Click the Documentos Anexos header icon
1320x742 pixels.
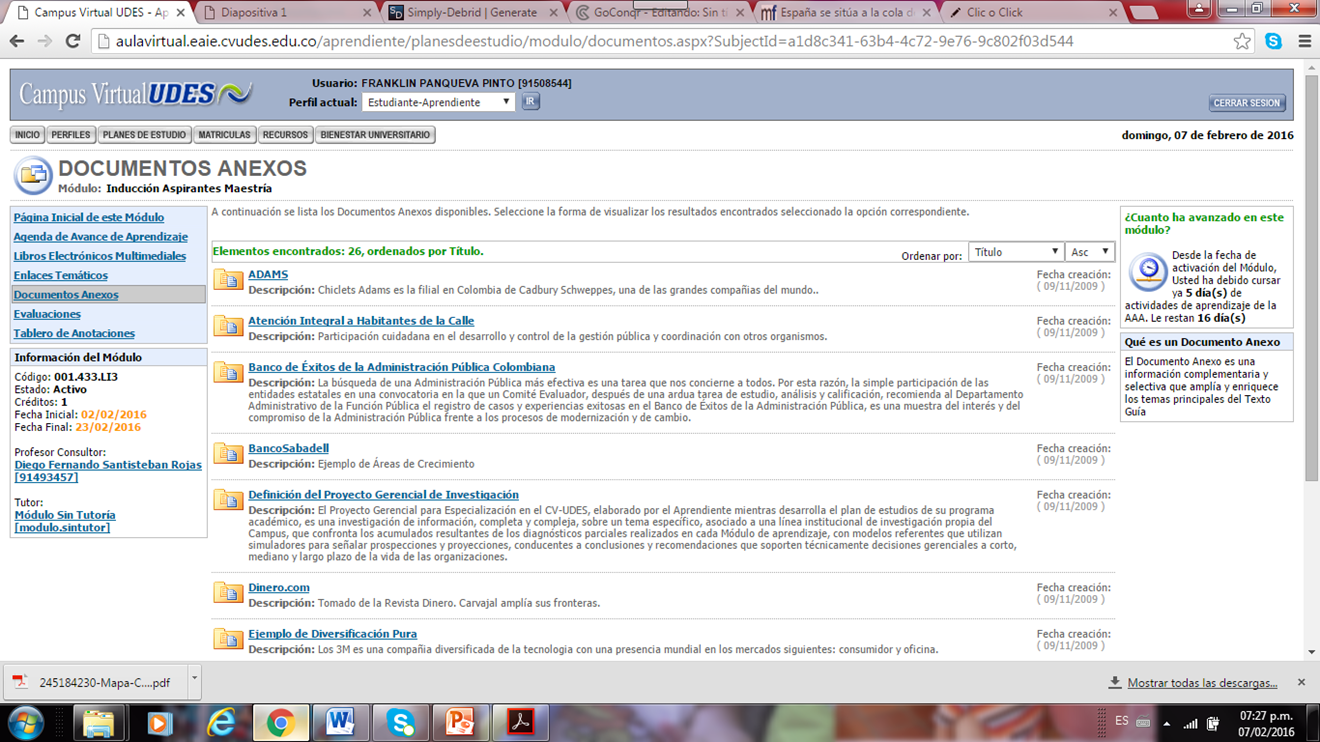click(x=33, y=176)
